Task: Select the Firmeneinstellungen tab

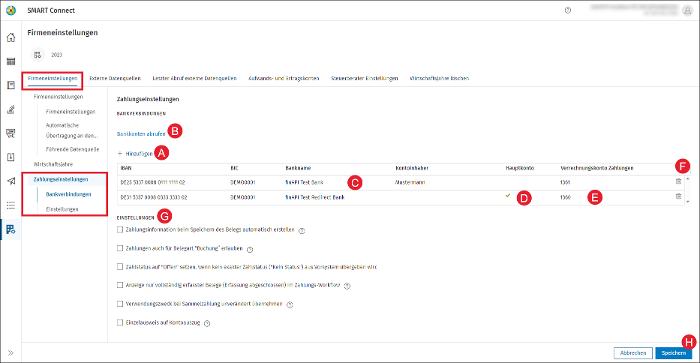Action: coord(52,79)
